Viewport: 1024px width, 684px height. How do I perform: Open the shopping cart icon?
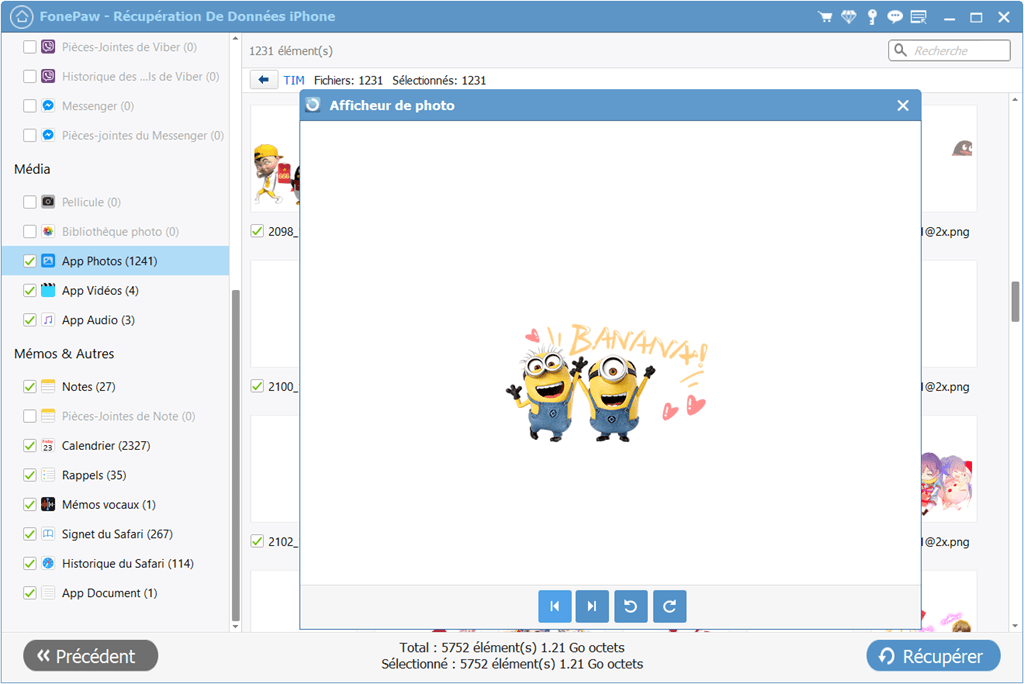(825, 17)
